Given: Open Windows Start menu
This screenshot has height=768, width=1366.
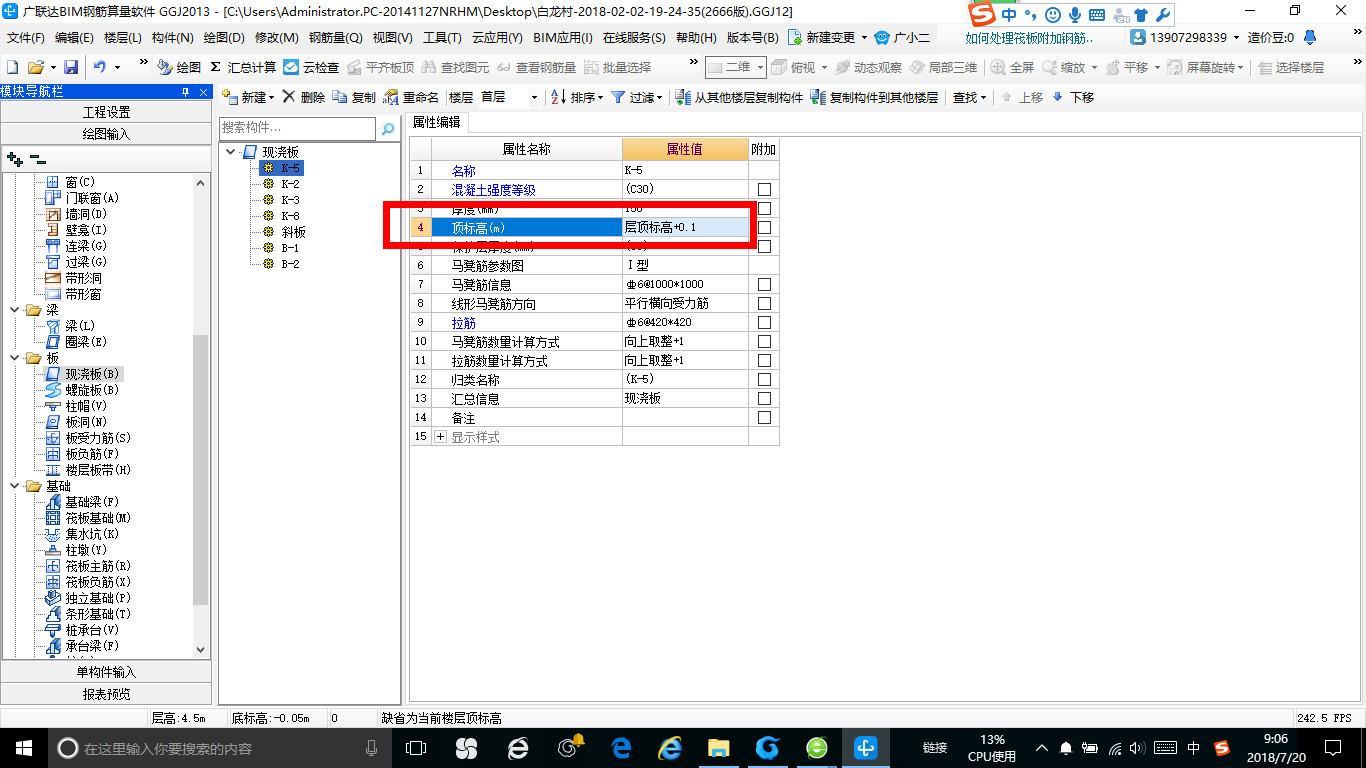Looking at the screenshot, I should (23, 747).
